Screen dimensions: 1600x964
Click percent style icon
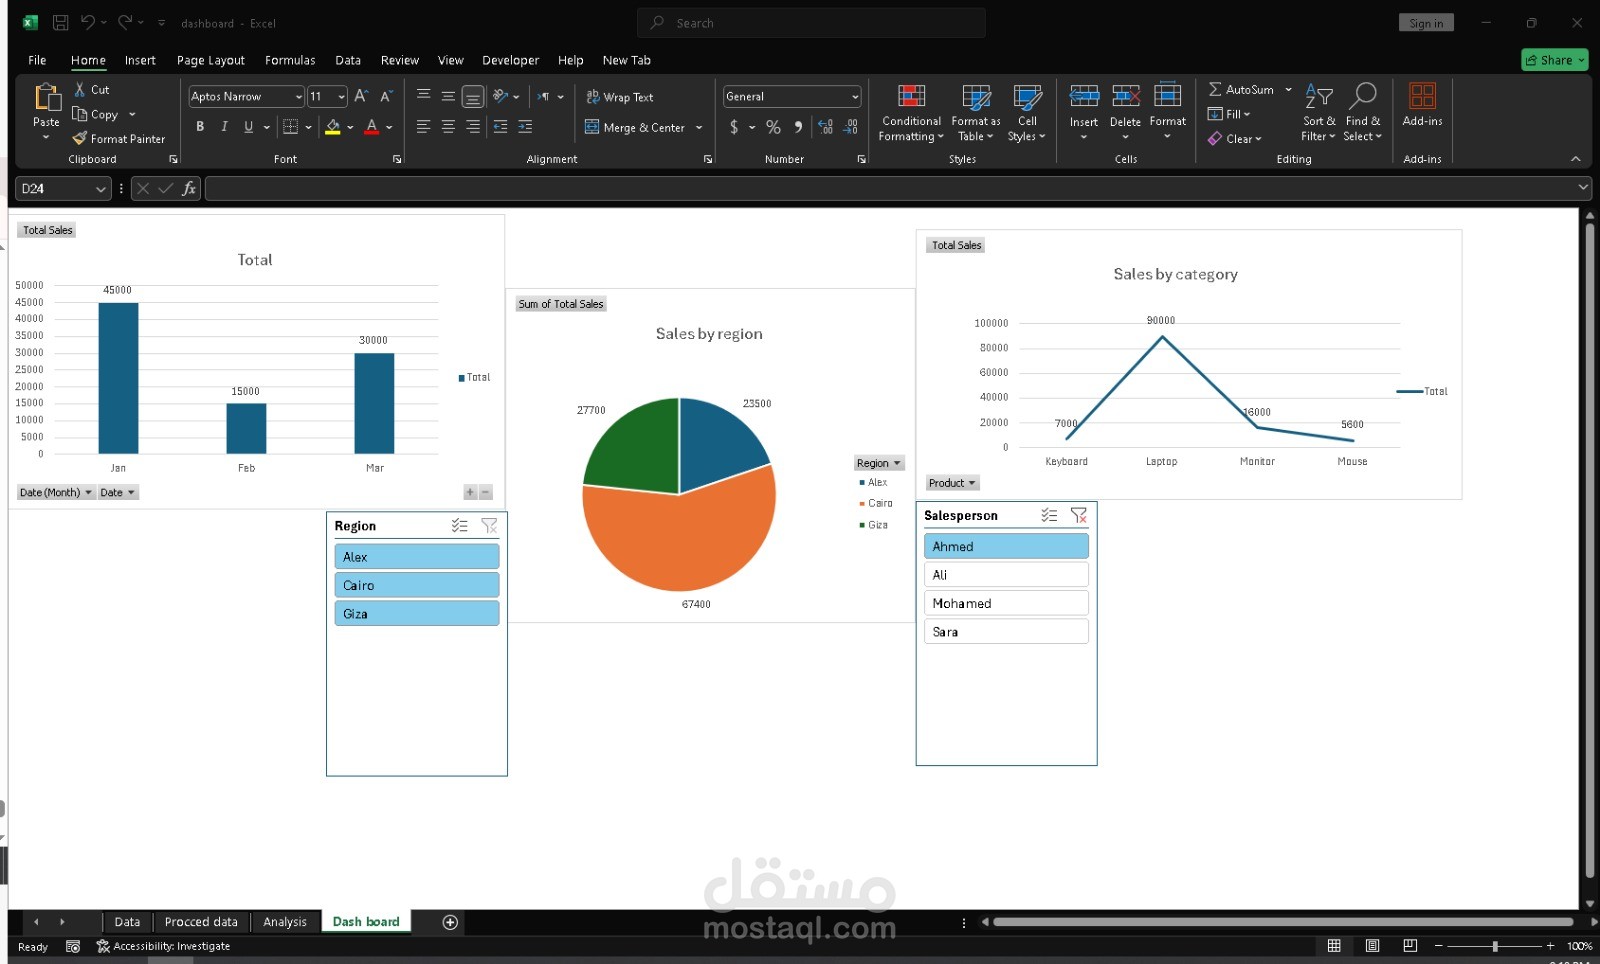773,127
